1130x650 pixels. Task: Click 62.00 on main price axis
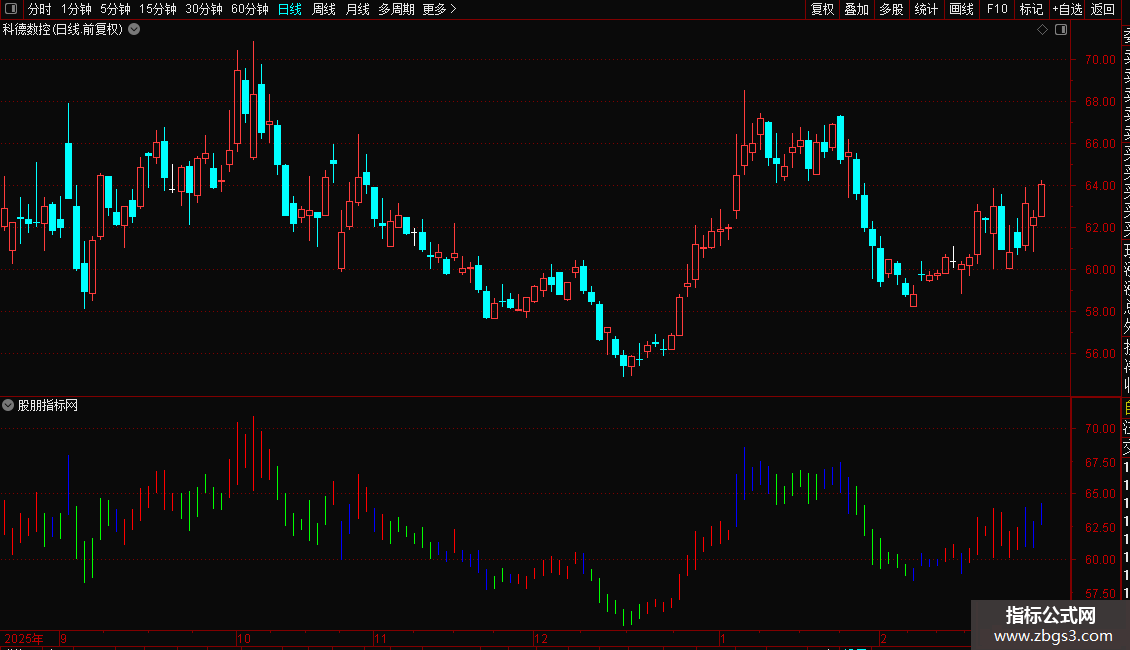[1100, 228]
